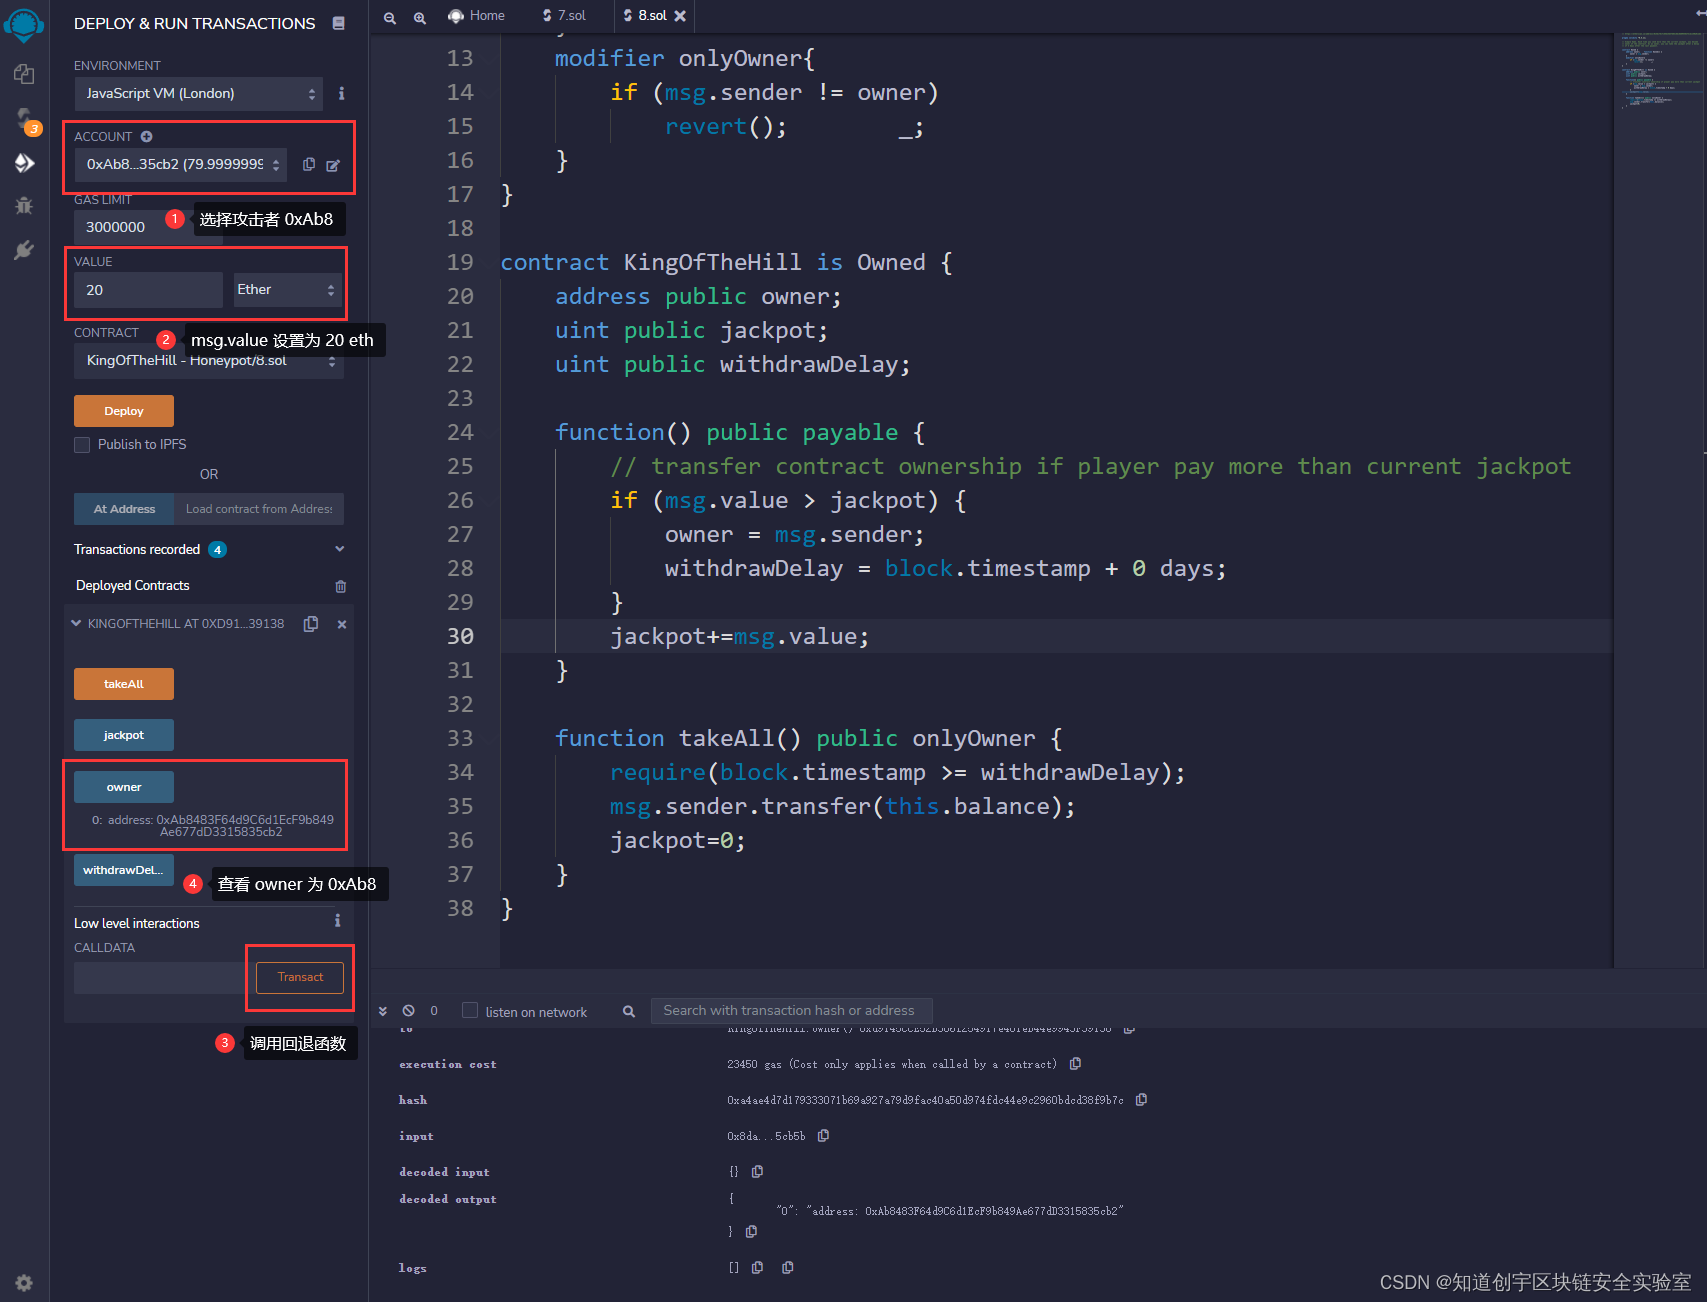Toggle listen on network checkbox
The image size is (1707, 1302).
tap(470, 1011)
